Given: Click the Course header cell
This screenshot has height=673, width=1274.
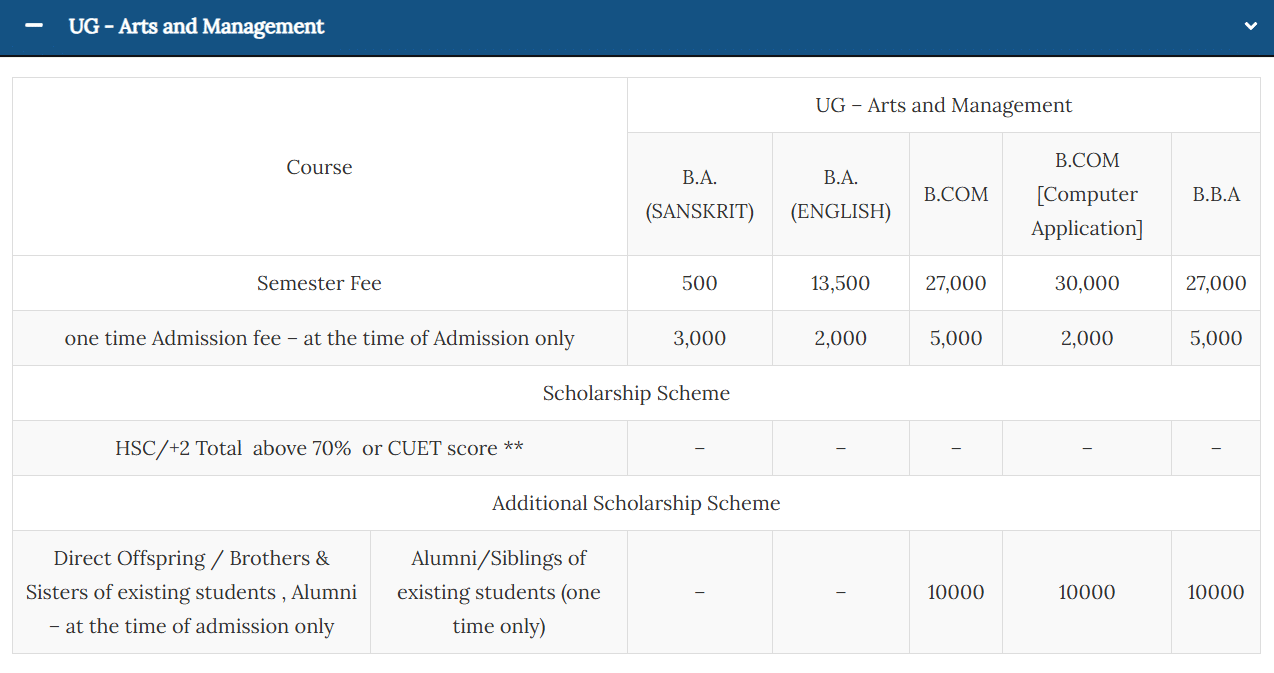Looking at the screenshot, I should tap(319, 167).
